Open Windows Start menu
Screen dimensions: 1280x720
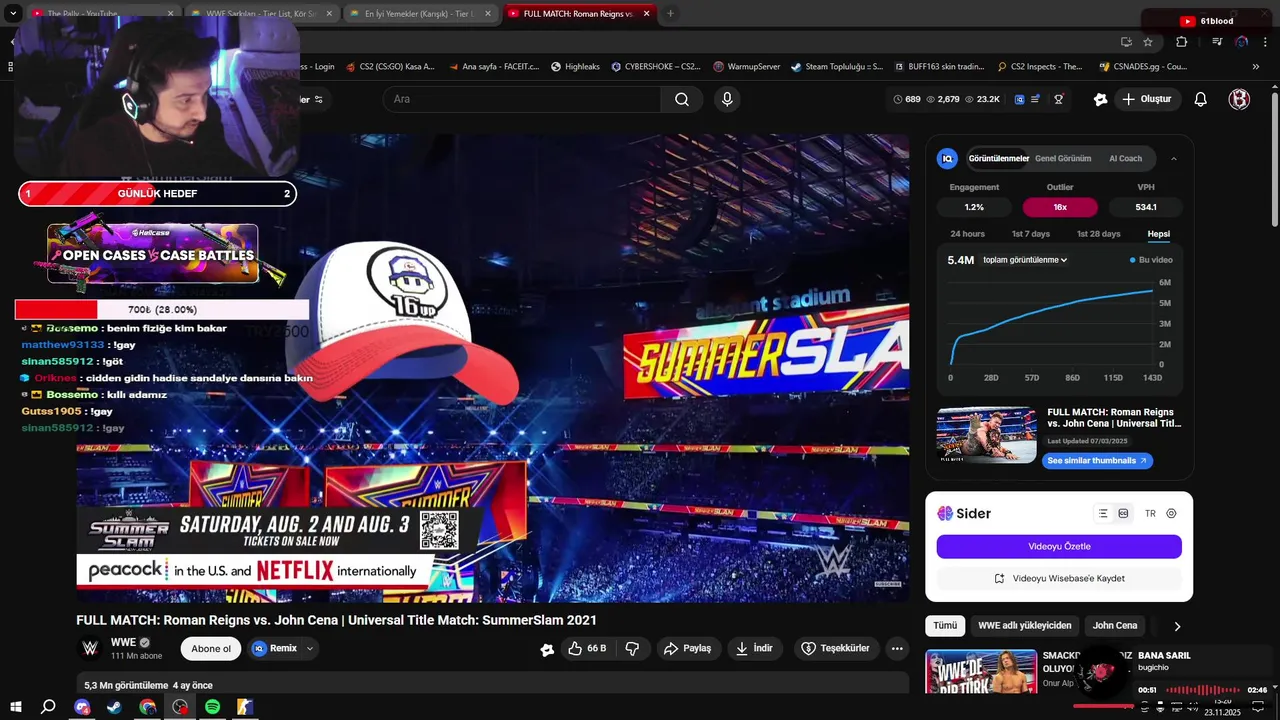16,707
